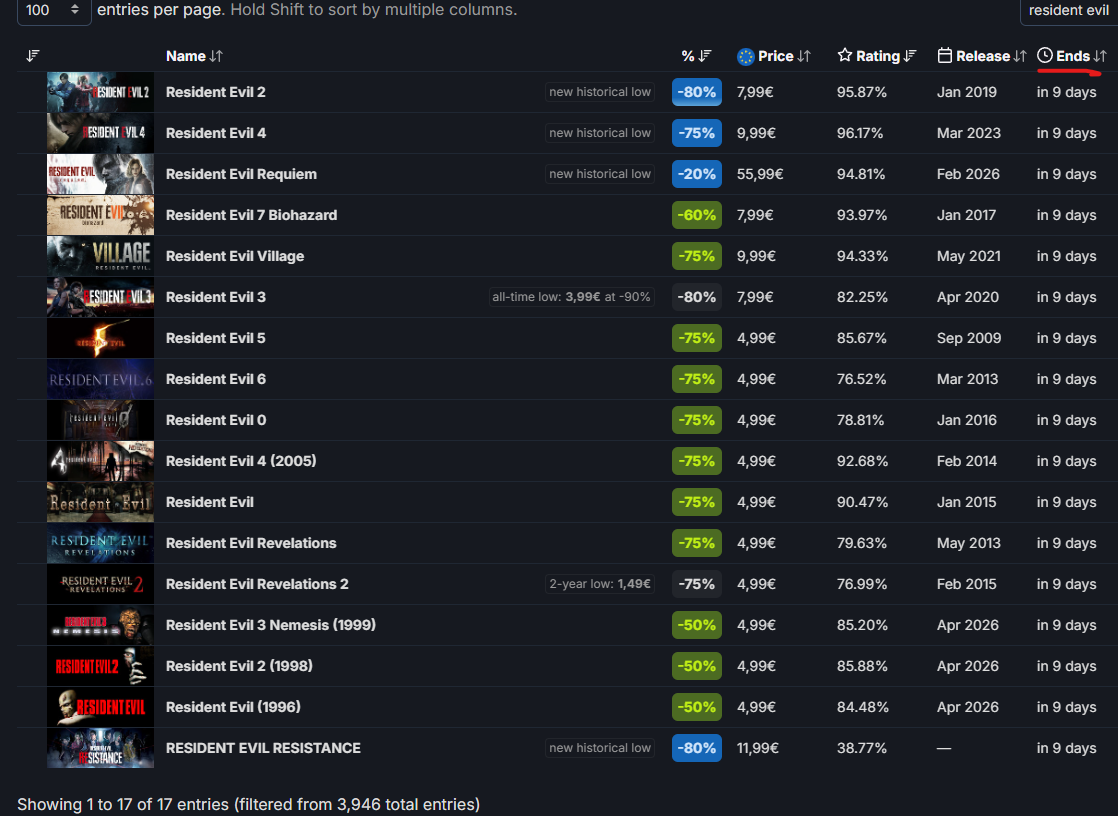Click the 38.77% rating value
1118x816 pixels.
coord(862,748)
